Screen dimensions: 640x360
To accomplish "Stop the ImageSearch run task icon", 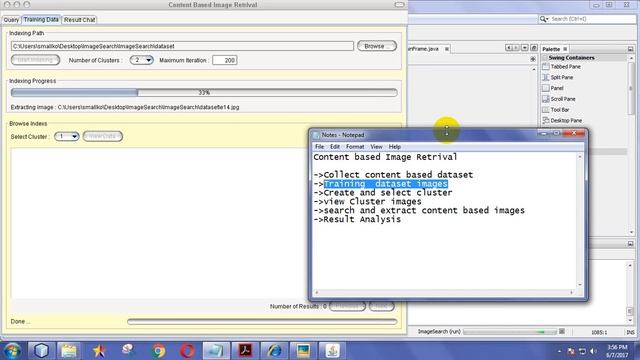I will tap(562, 331).
